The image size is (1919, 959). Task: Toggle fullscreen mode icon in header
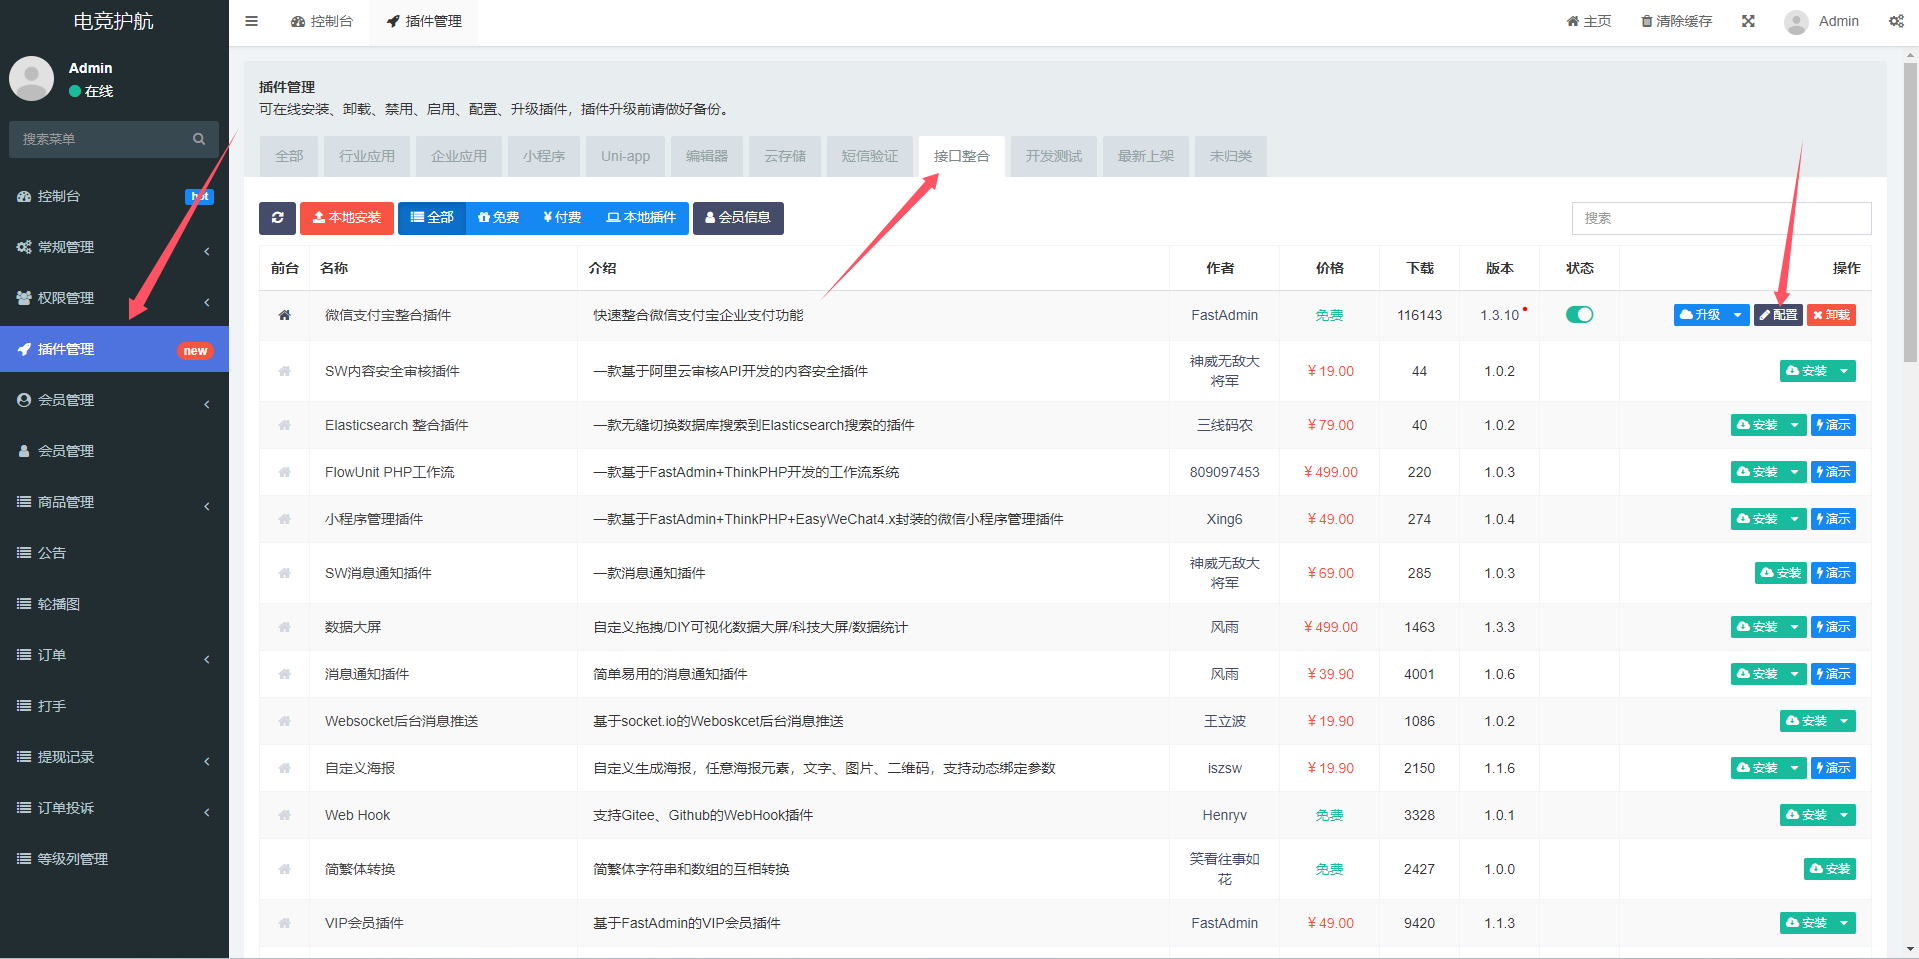pos(1748,21)
